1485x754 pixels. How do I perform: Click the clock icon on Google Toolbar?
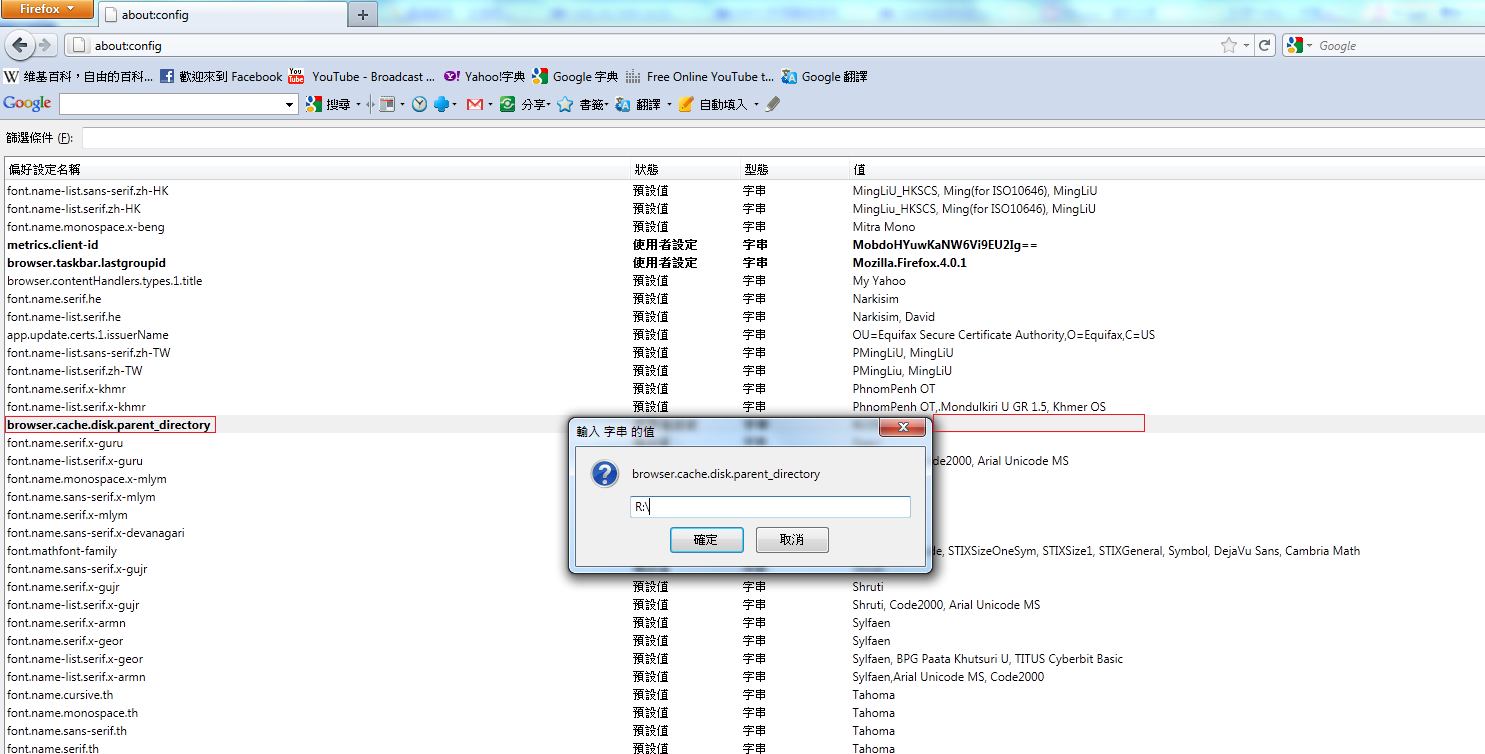point(419,103)
